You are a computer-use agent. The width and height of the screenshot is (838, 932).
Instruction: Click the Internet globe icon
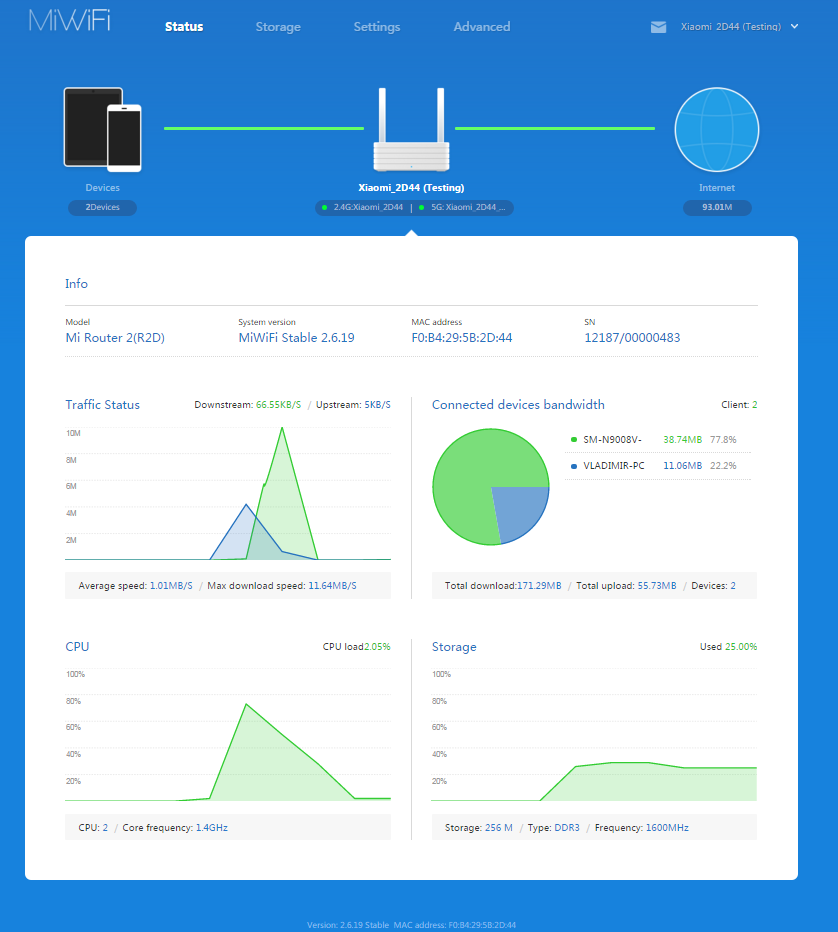pos(717,130)
